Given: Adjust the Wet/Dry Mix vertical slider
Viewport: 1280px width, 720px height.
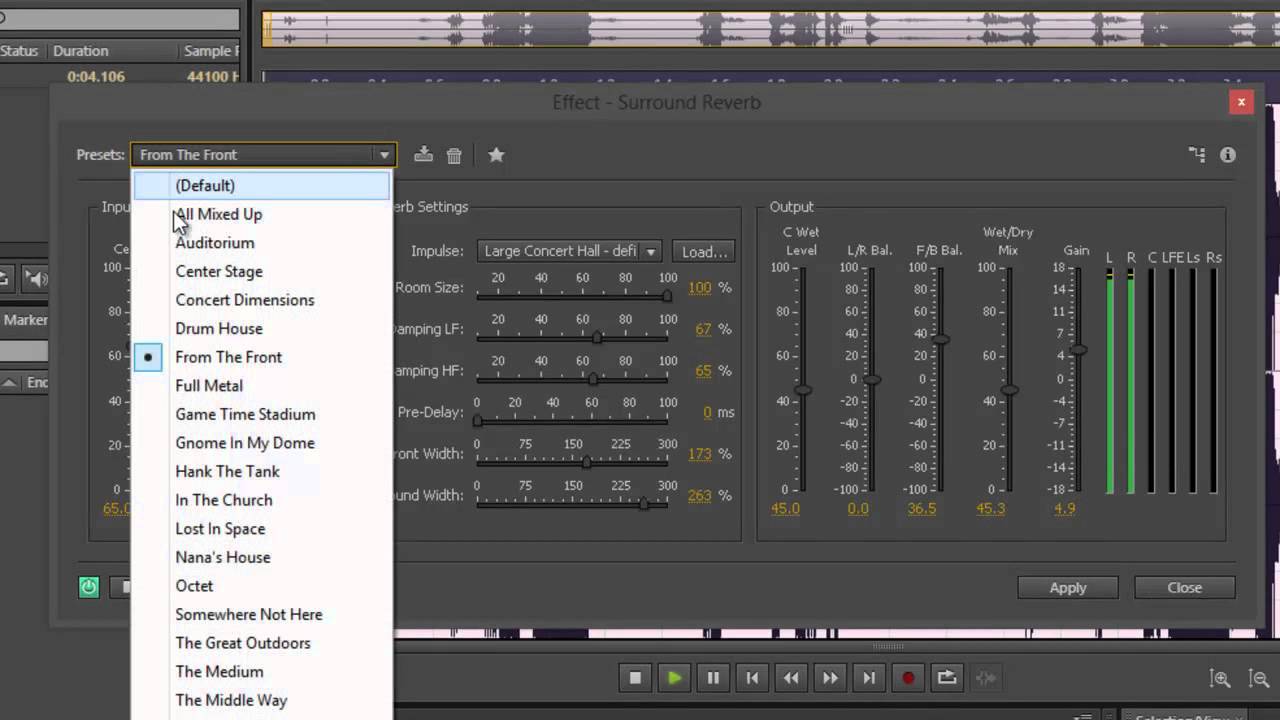Looking at the screenshot, I should [1009, 390].
